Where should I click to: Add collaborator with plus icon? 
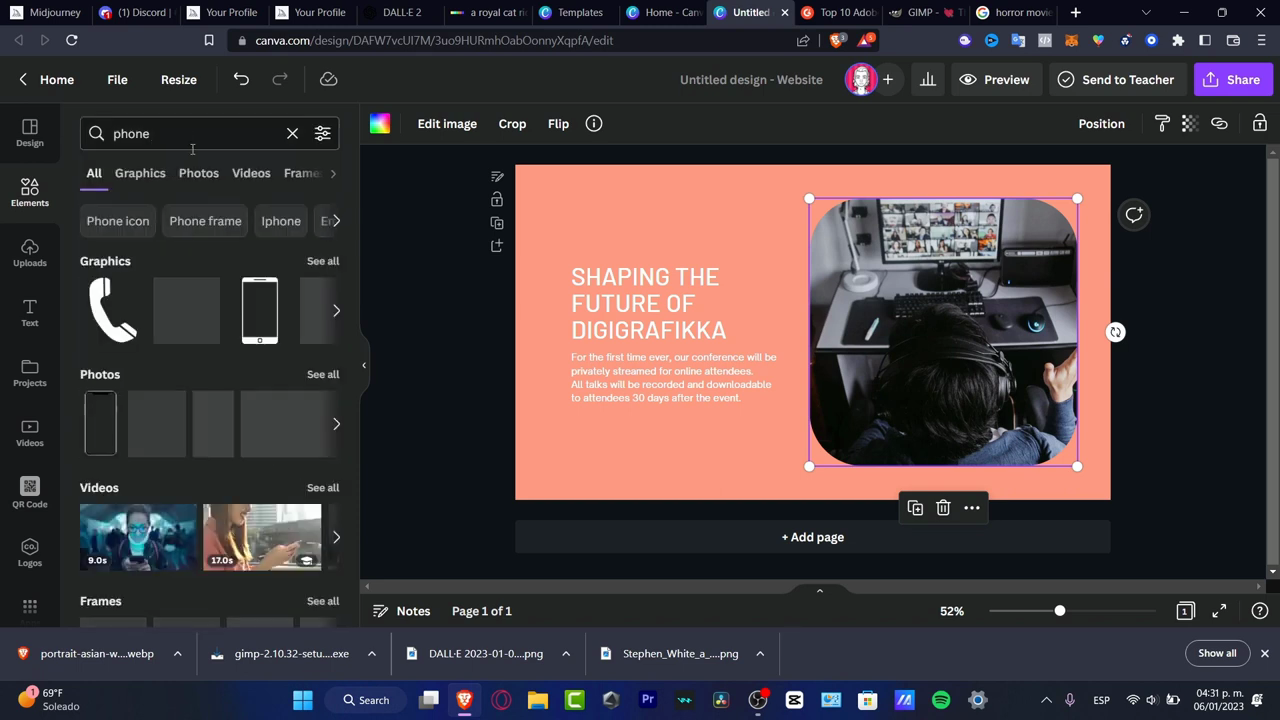point(887,79)
